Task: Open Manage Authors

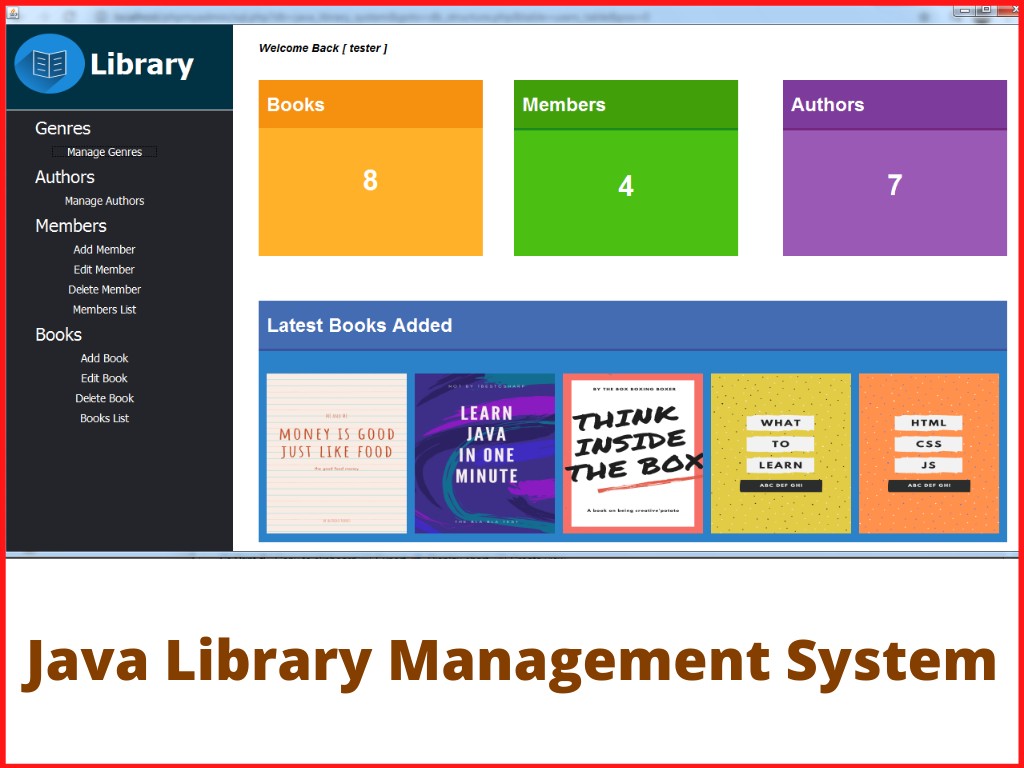Action: point(104,200)
